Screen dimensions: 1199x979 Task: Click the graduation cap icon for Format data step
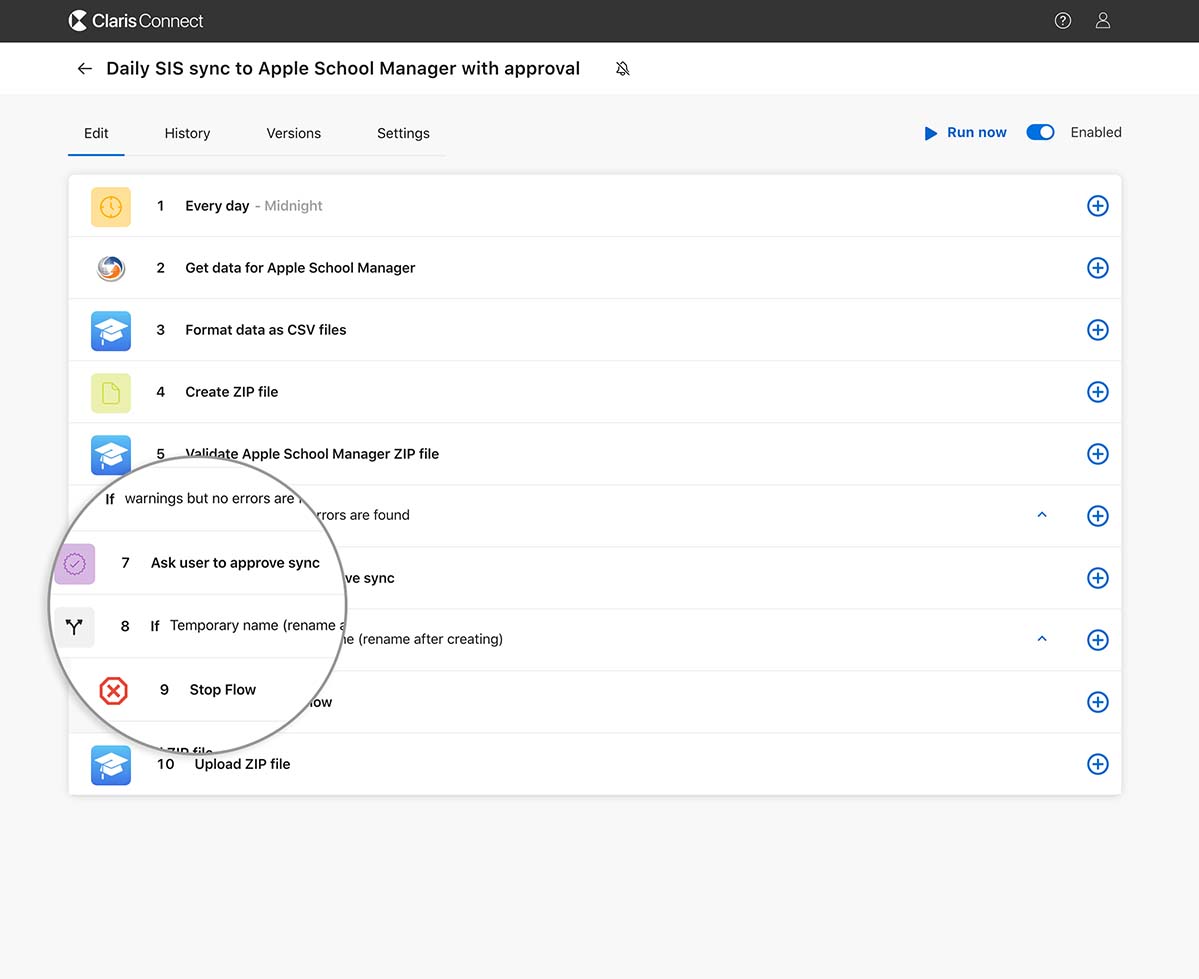click(x=111, y=330)
